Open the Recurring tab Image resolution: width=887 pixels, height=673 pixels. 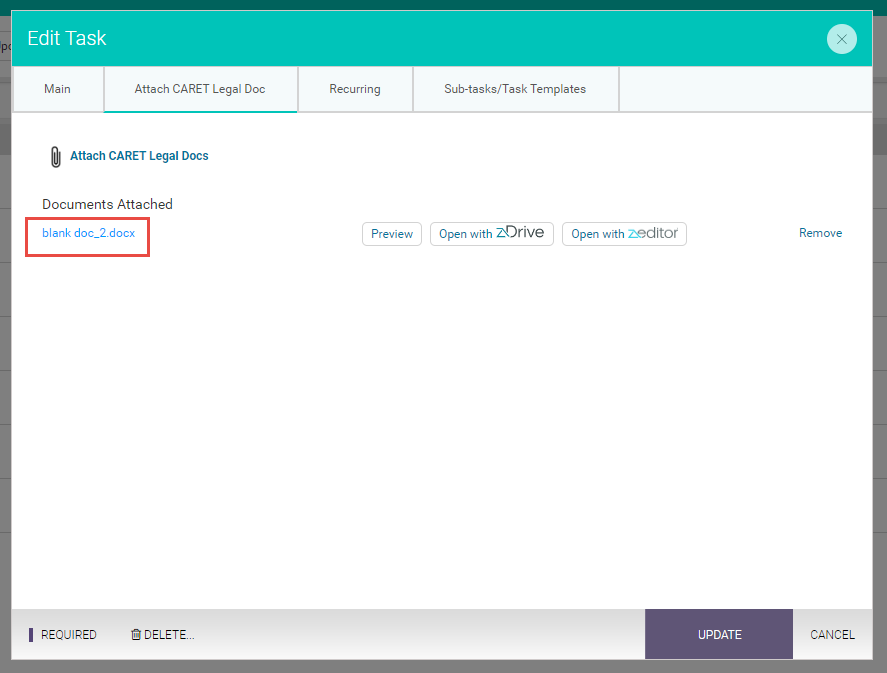coord(355,89)
